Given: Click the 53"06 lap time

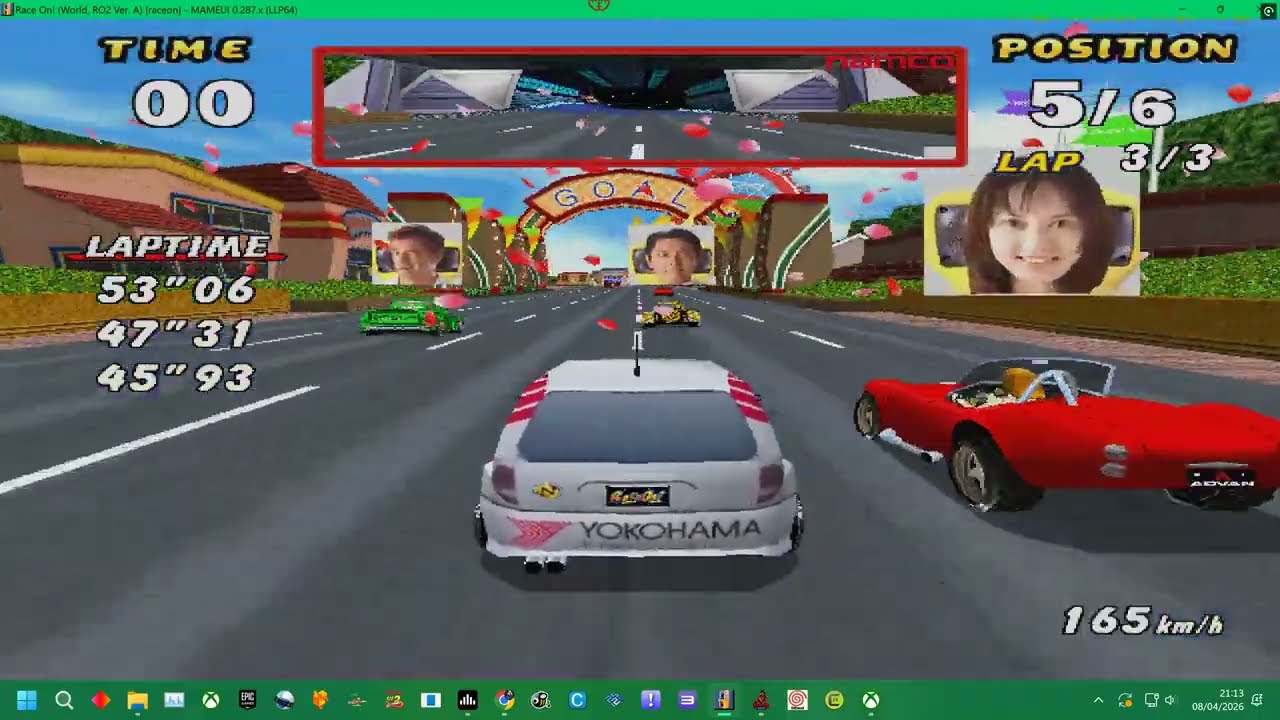Looking at the screenshot, I should tap(177, 290).
